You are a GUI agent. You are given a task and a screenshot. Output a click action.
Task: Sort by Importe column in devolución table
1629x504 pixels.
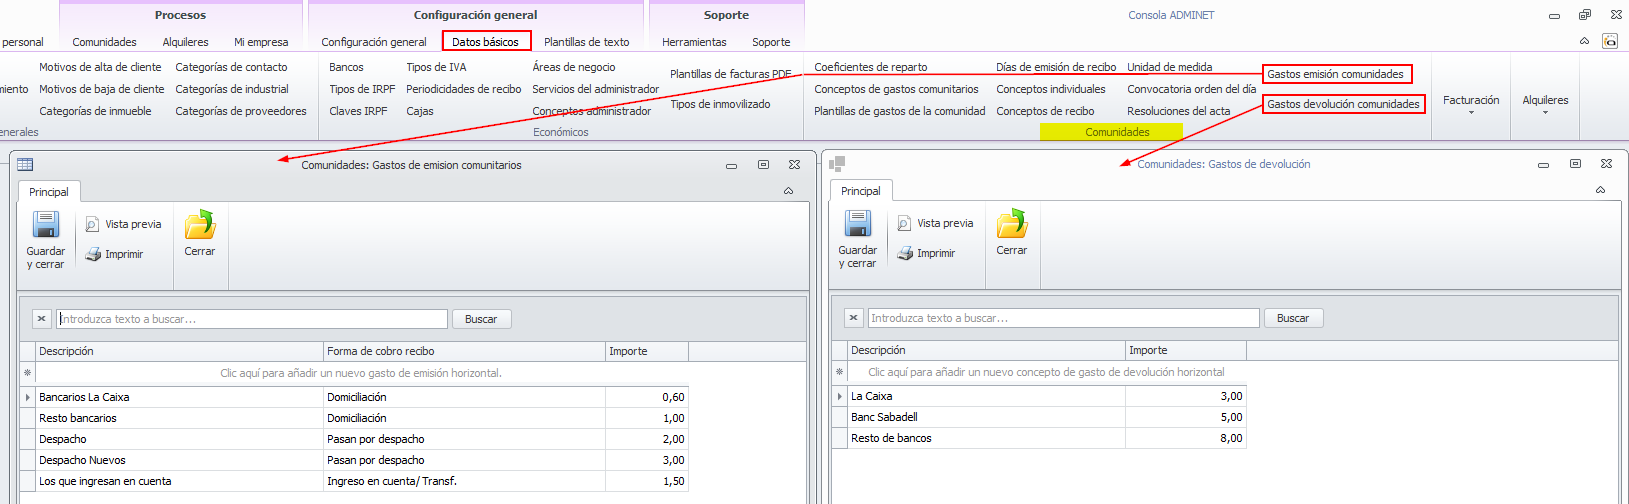tap(1185, 350)
